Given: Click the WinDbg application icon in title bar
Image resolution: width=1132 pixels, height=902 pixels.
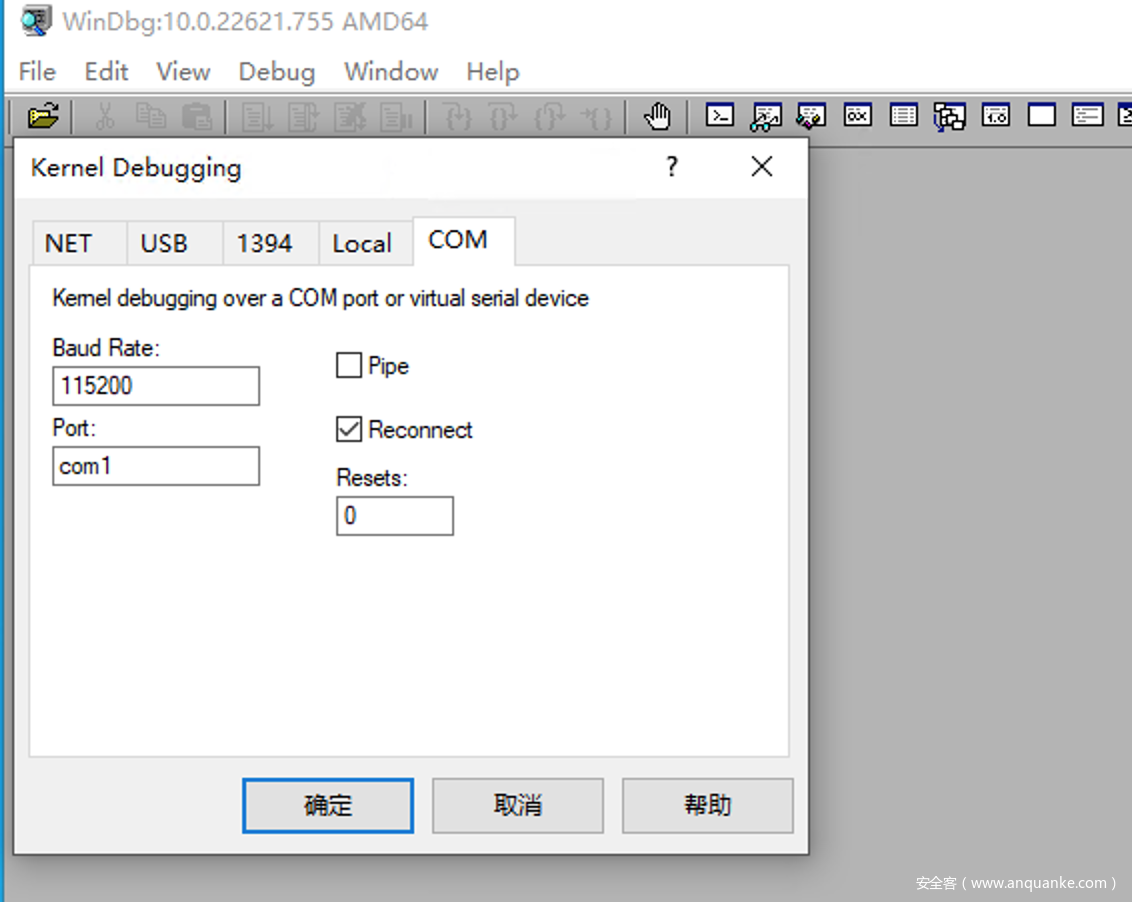Looking at the screenshot, I should coord(35,20).
